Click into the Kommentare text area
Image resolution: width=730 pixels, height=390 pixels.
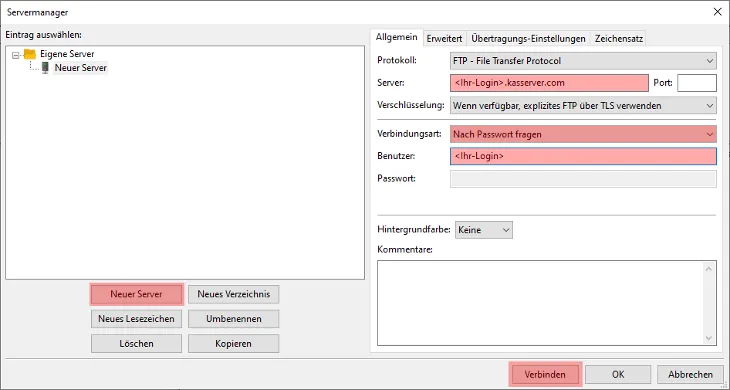click(541, 303)
